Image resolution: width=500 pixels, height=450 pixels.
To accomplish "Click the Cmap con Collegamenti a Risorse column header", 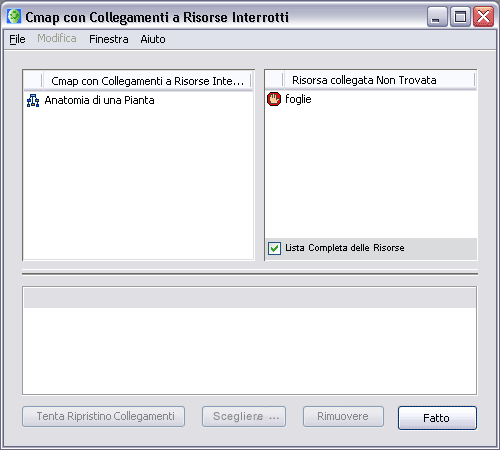I will 147,81.
